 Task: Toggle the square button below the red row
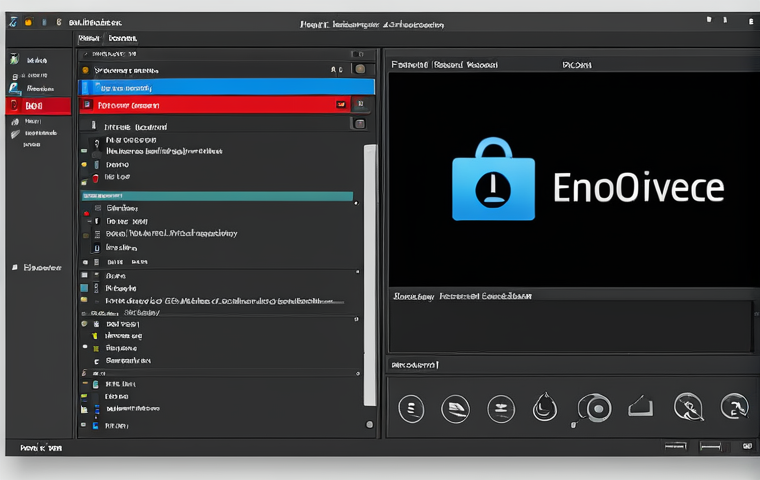[x=360, y=124]
